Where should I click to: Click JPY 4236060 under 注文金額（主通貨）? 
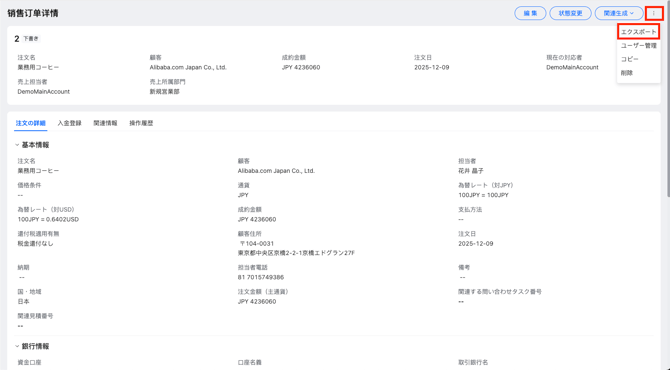tap(257, 302)
